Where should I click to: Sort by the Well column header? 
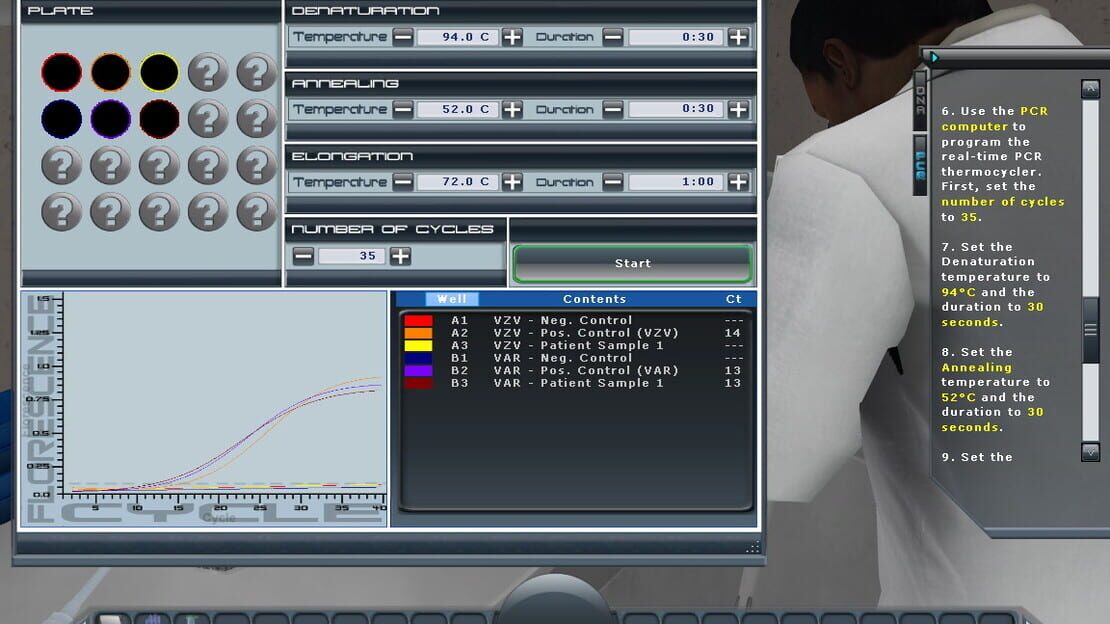coord(452,299)
